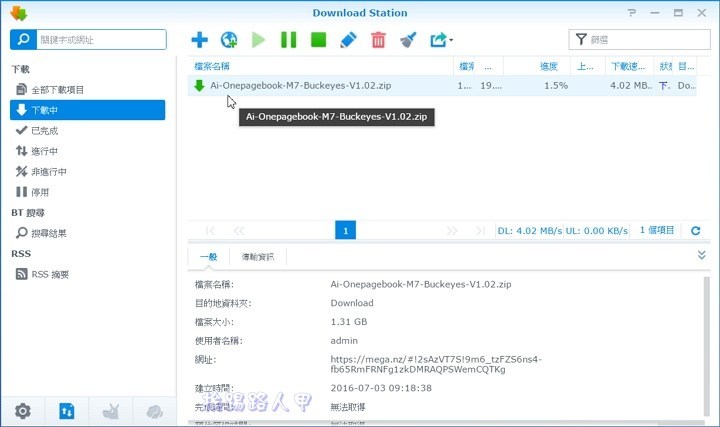Select 進行中 in sidebar
Image resolution: width=720 pixels, height=427 pixels.
pyautogui.click(x=87, y=151)
